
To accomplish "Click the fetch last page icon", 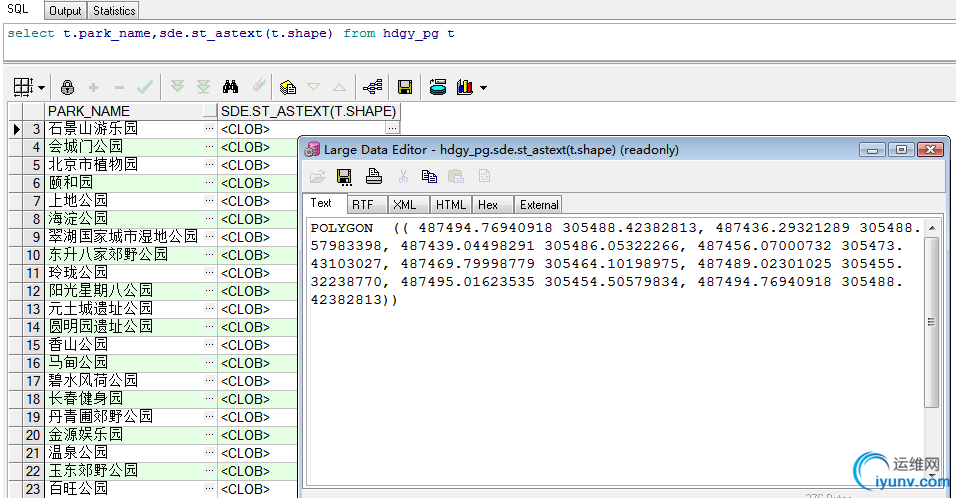I will (x=204, y=87).
